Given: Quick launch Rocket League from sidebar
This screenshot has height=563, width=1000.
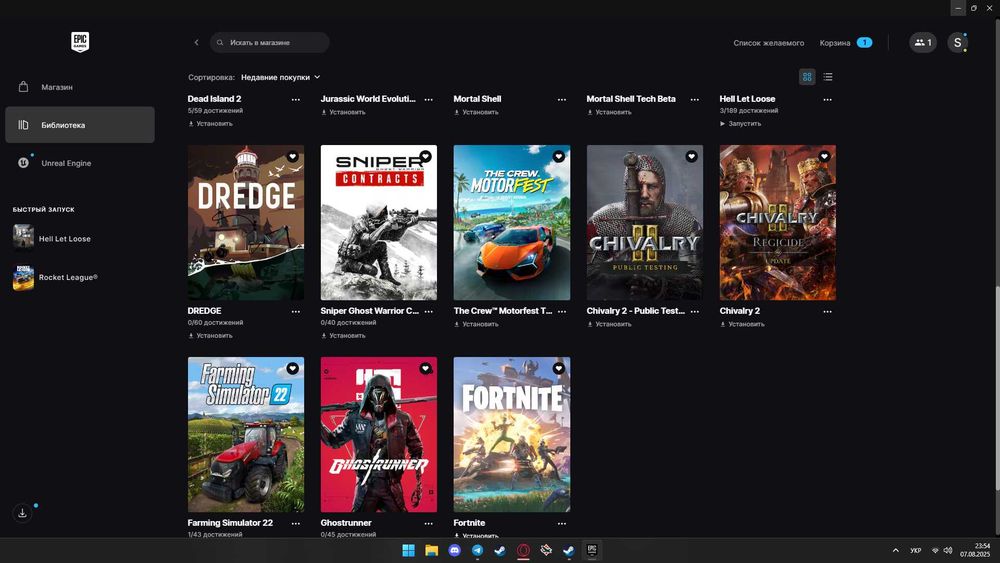Looking at the screenshot, I should tap(55, 277).
